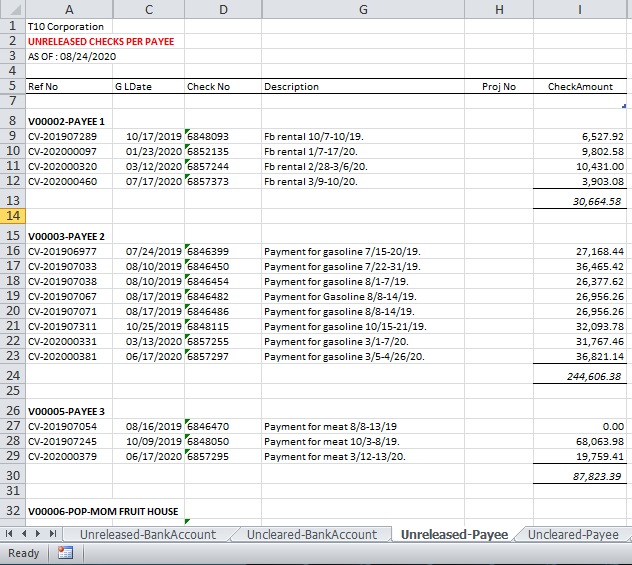Select the Unreleased-Payee sheet tab
Viewport: 632px width, 565px height.
coord(454,534)
